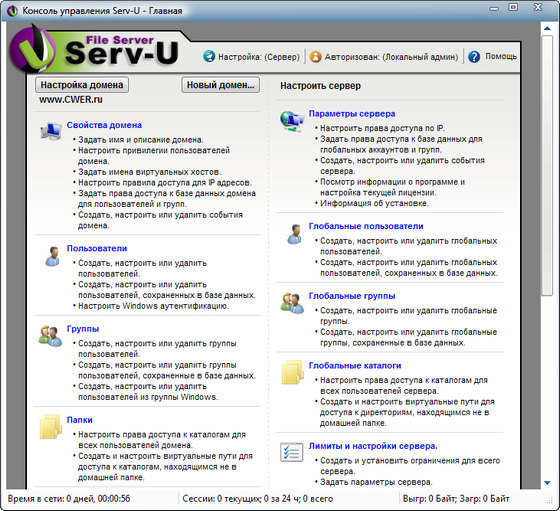Click the Сессии status bar entry

click(258, 499)
